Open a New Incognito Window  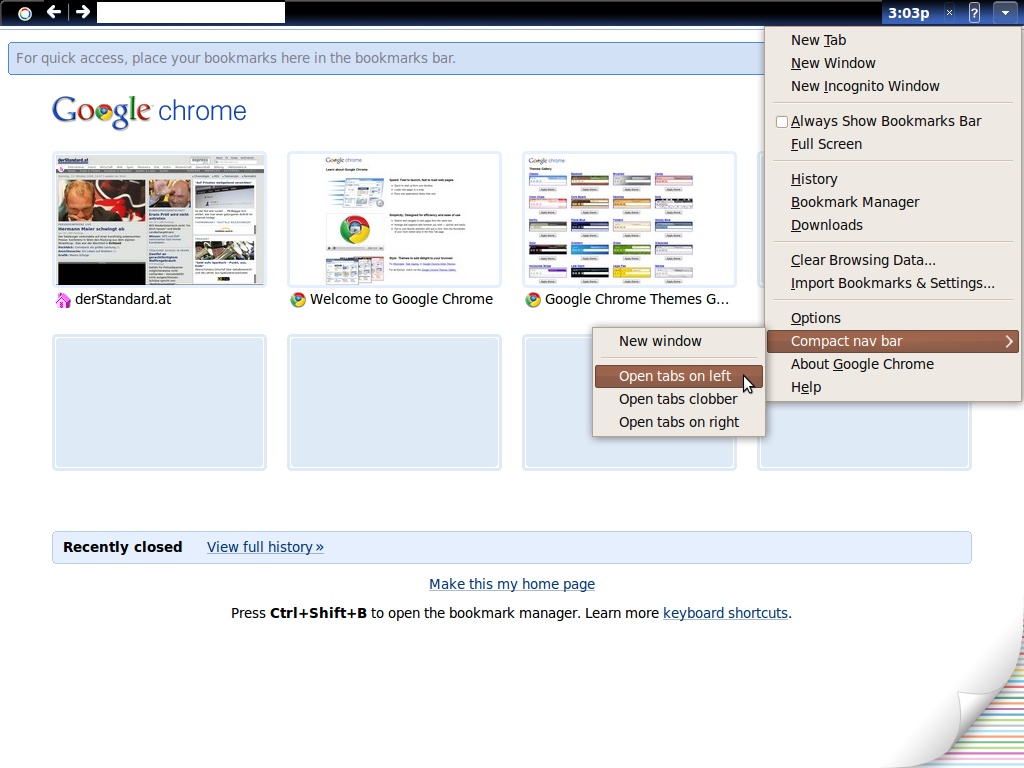(x=865, y=86)
